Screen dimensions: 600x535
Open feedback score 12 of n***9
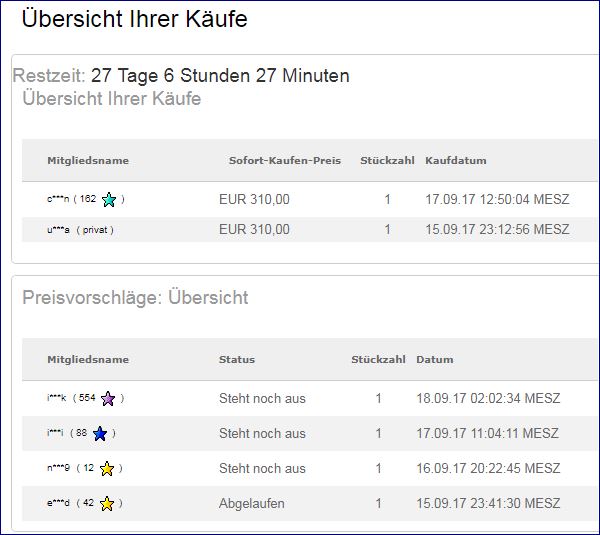pyautogui.click(x=88, y=469)
